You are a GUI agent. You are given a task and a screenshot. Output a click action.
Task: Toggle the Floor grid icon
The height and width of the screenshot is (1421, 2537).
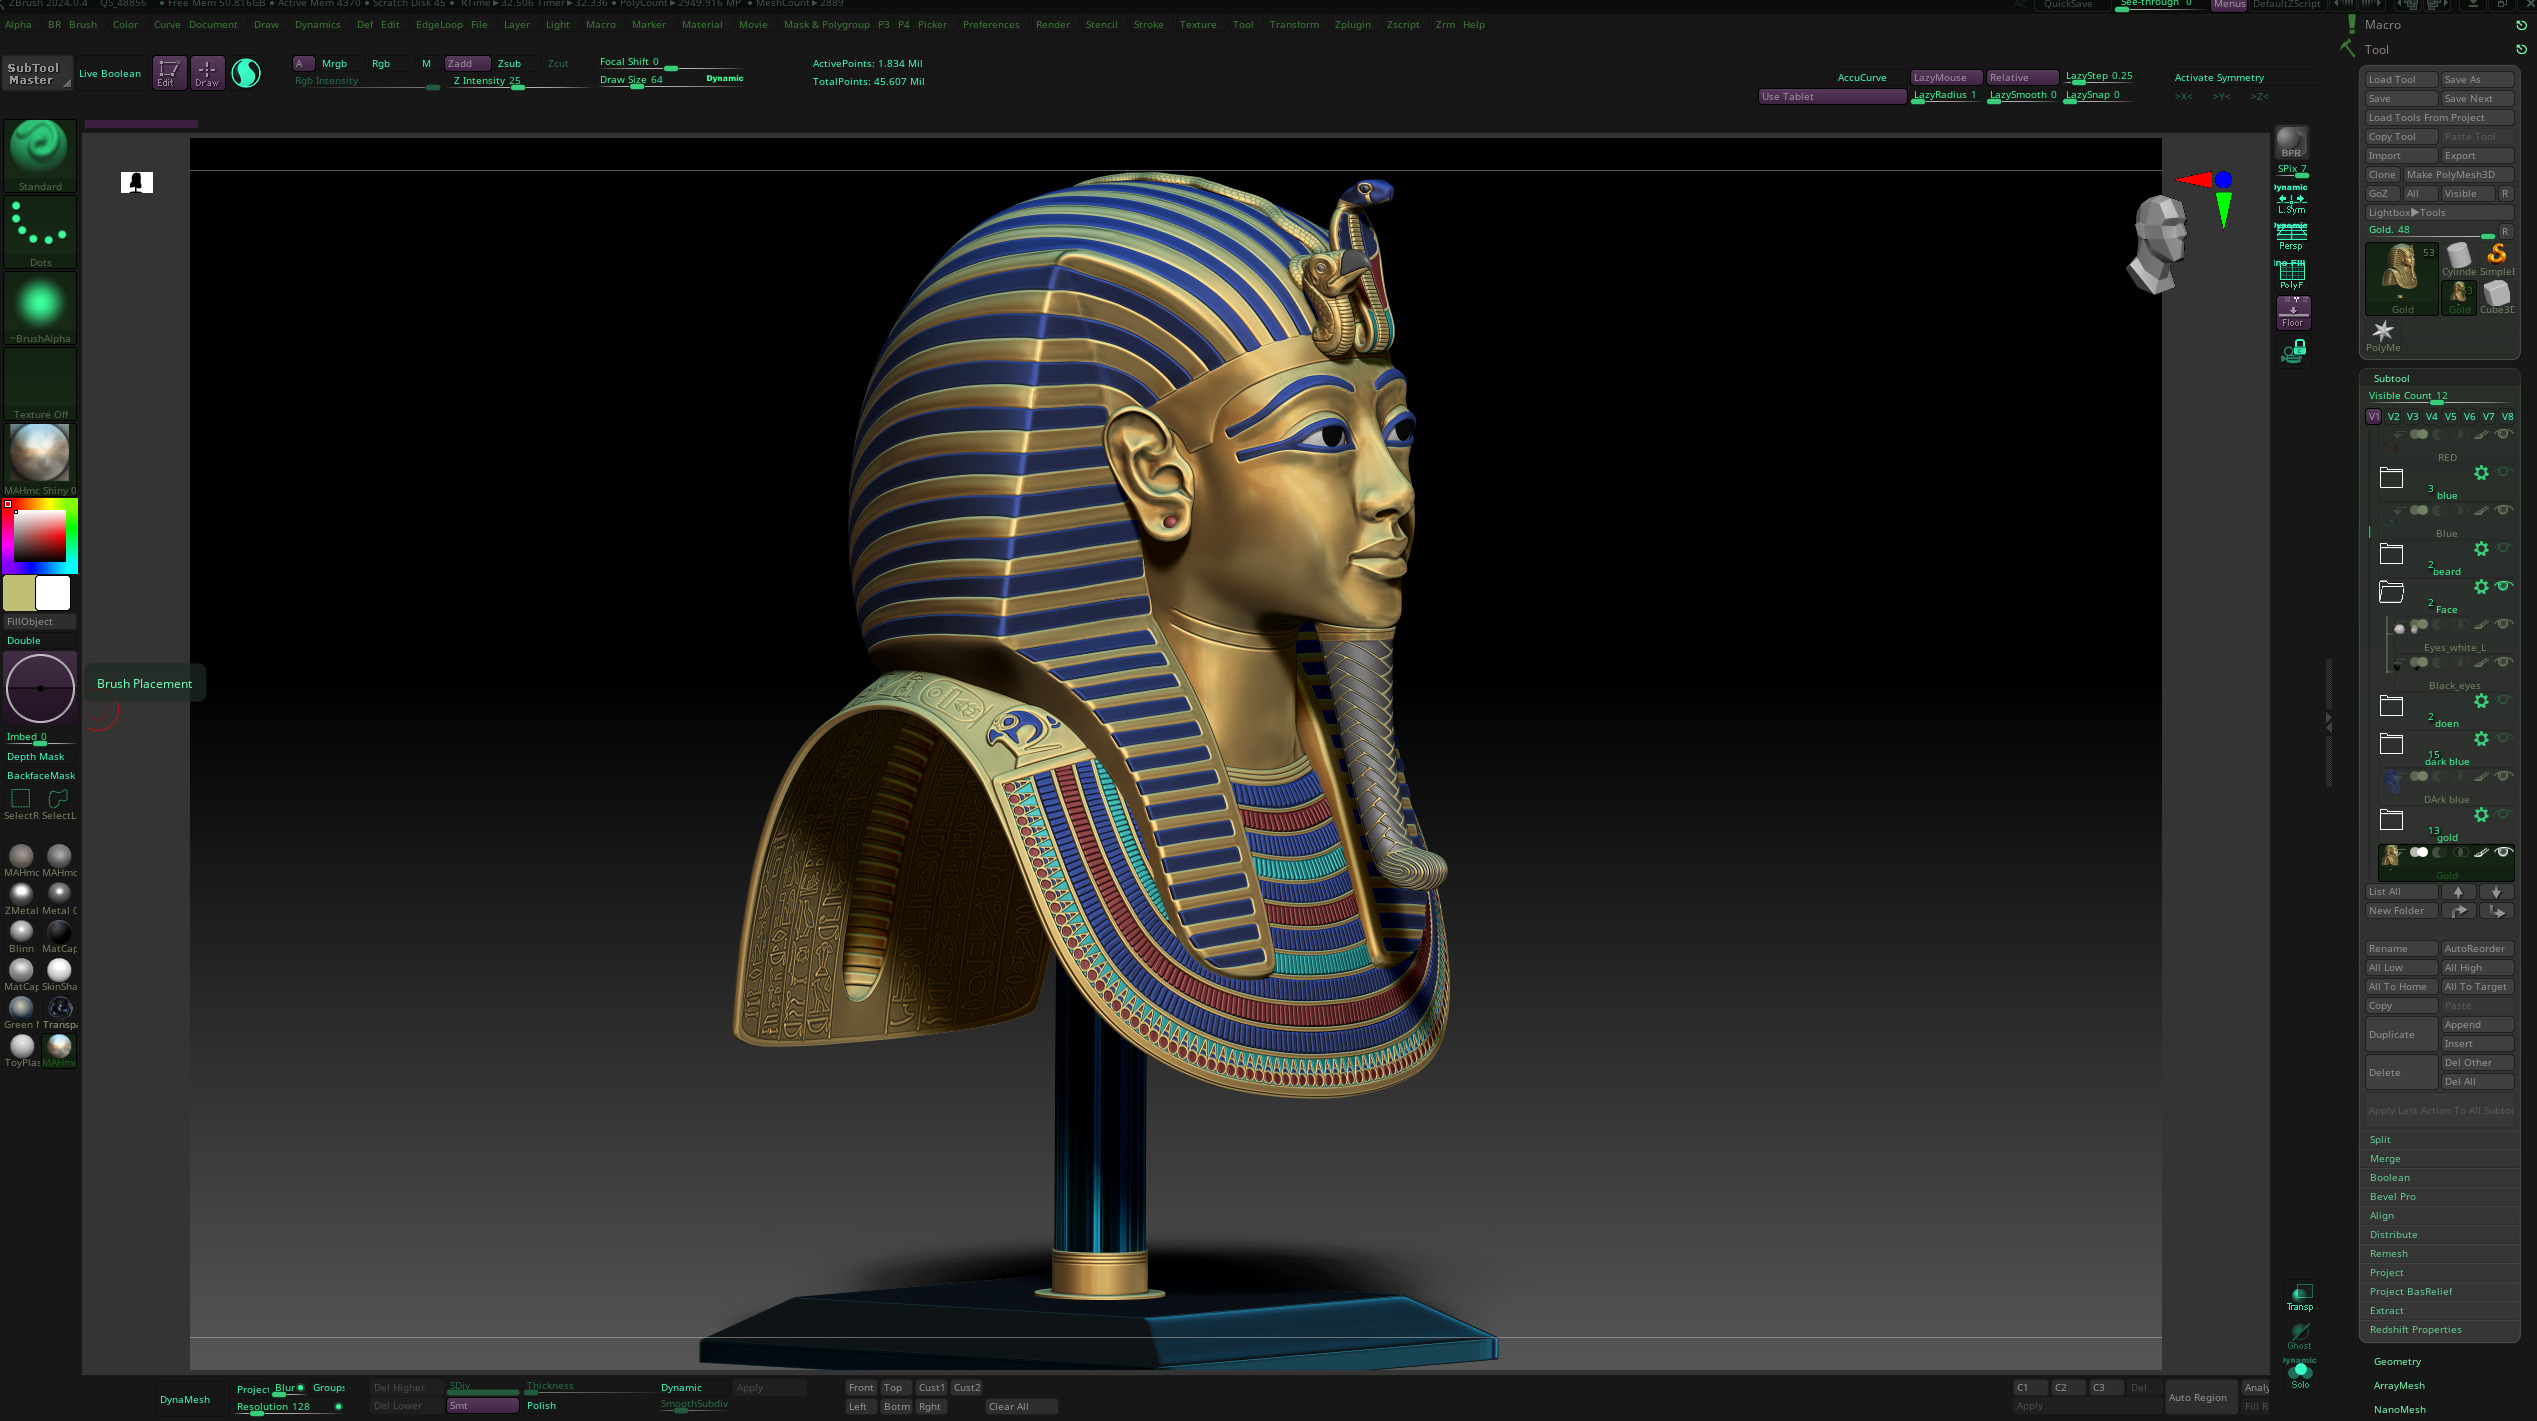[2292, 312]
